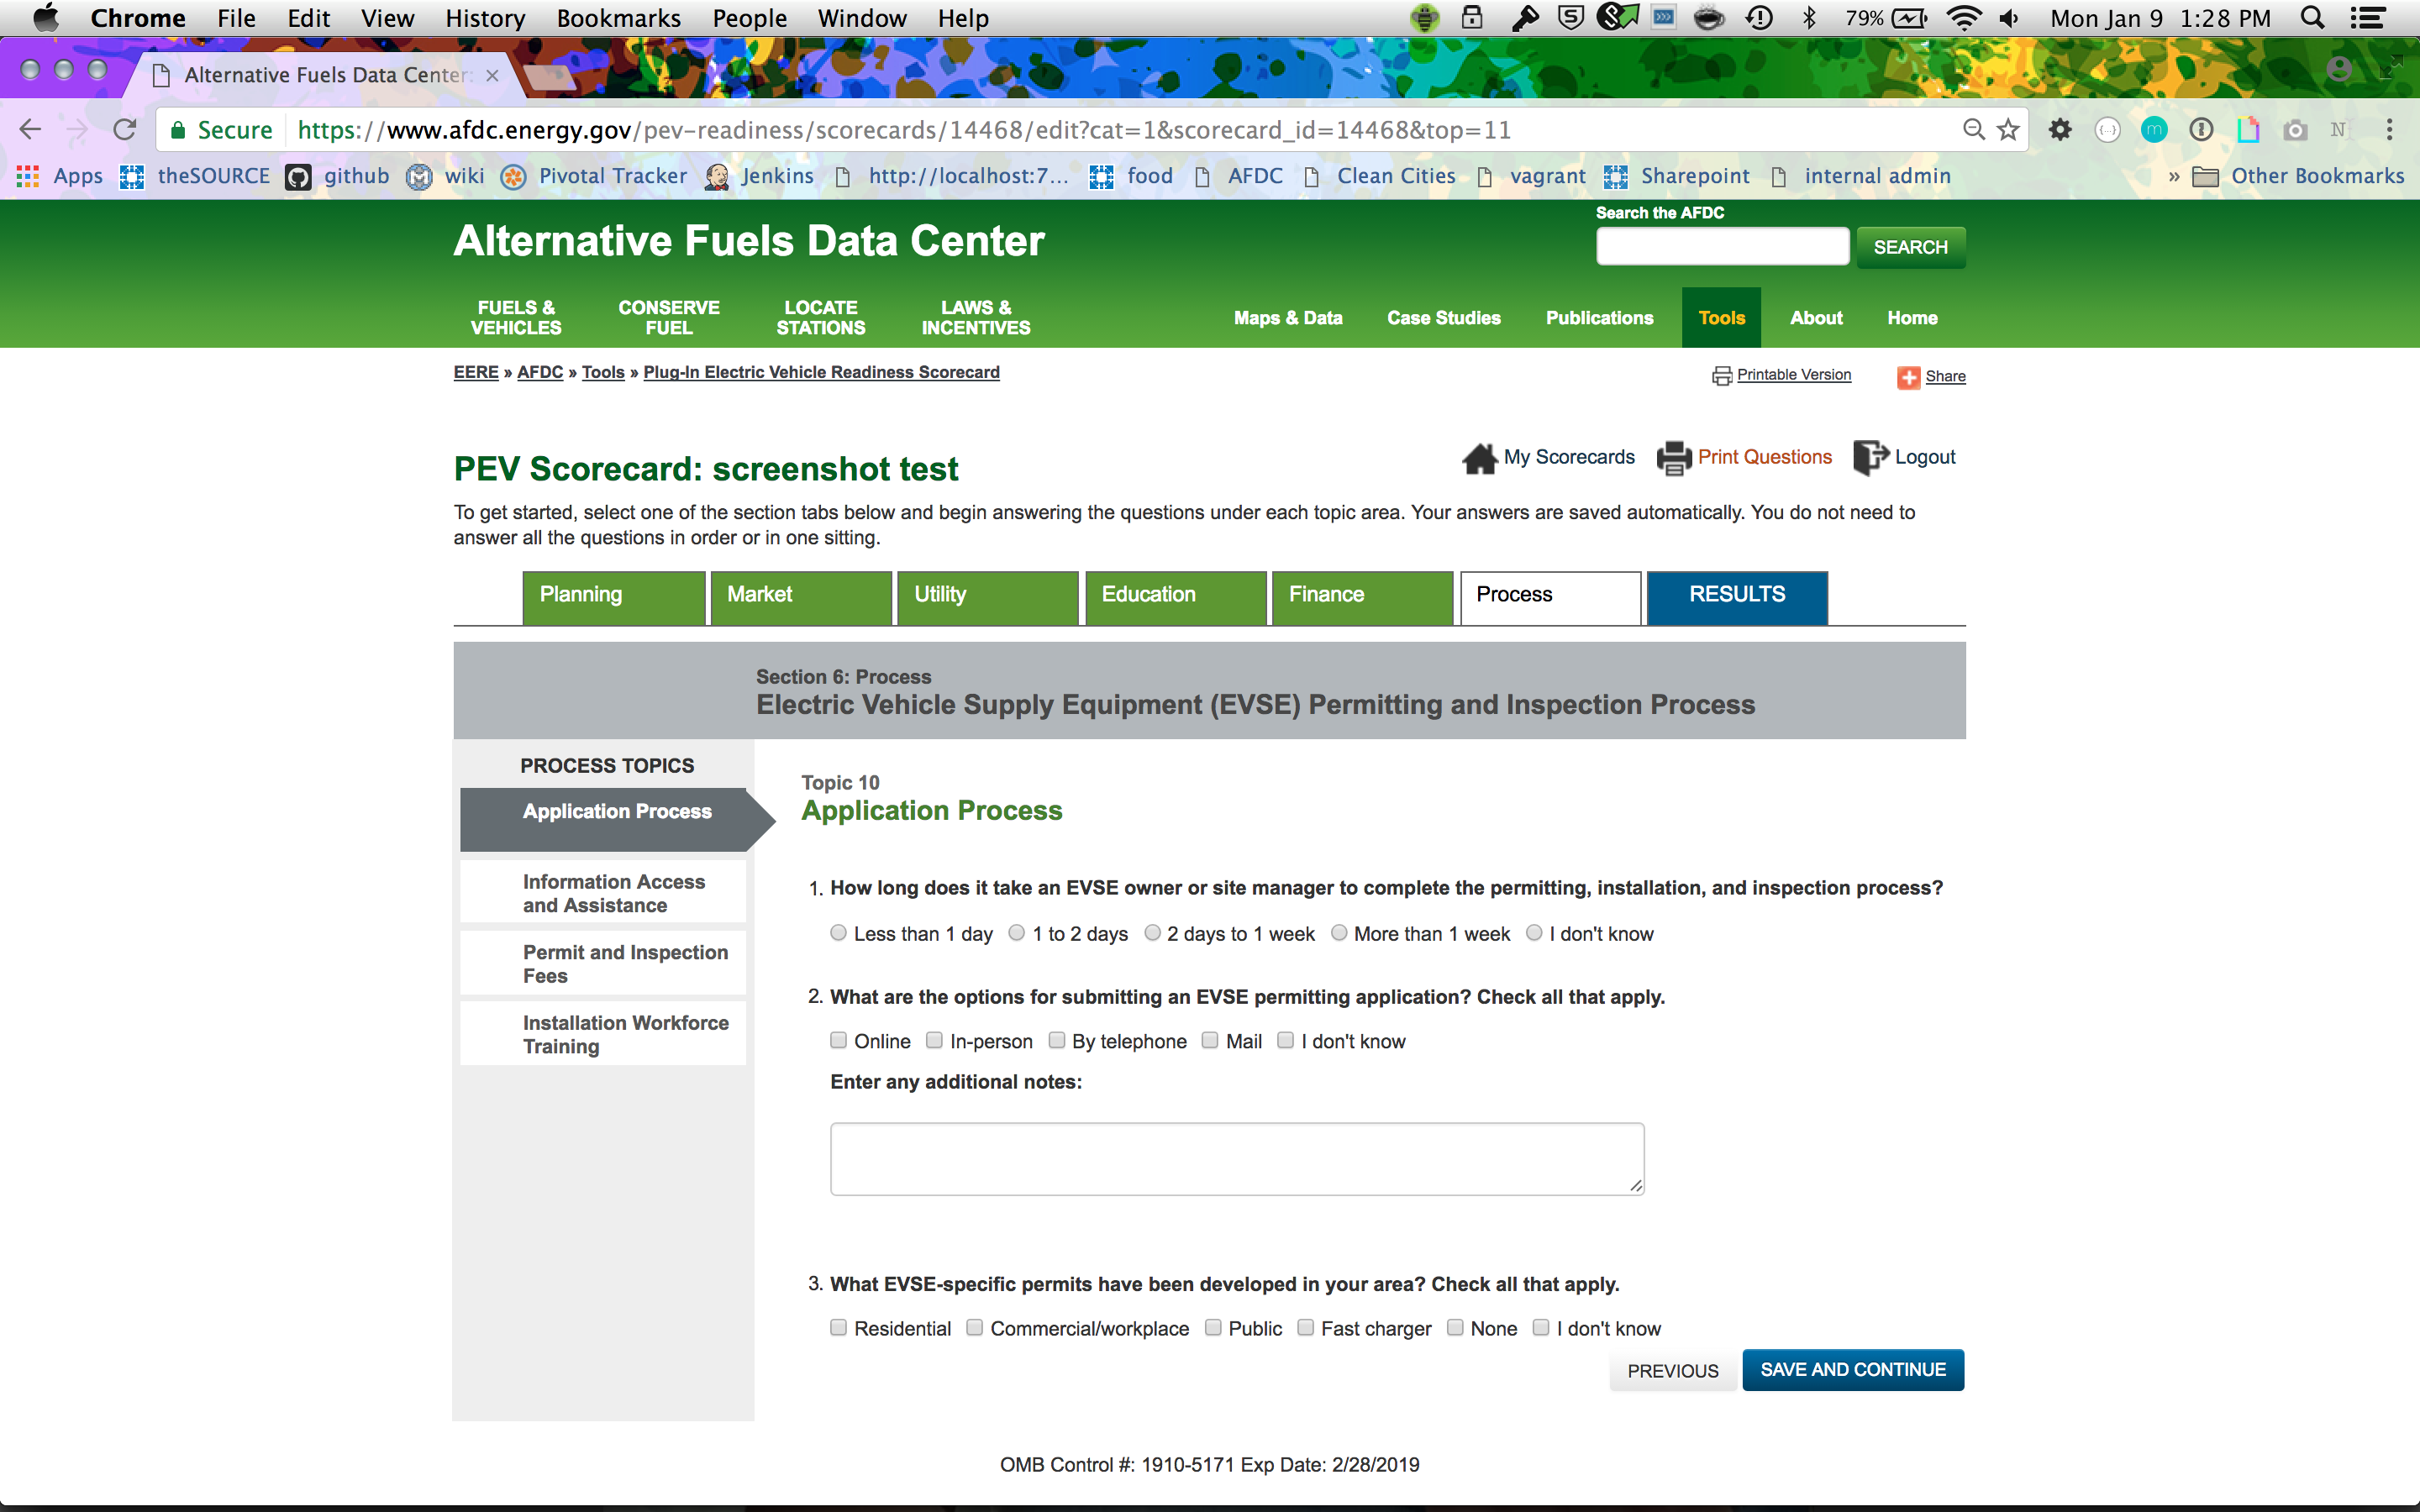
Task: Open macOS Spotlight search icon
Action: 2312,18
